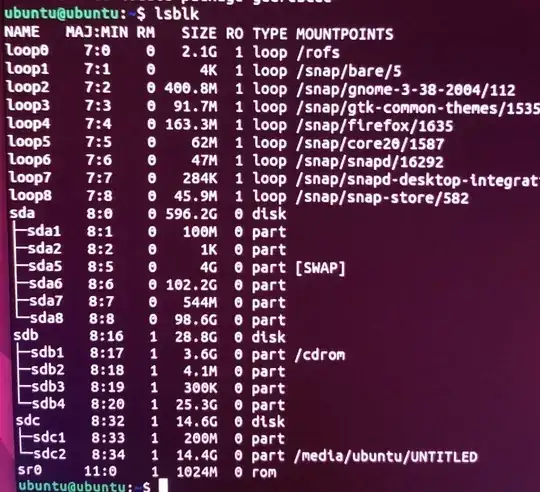Click the MOUNTPOINTS column header
The width and height of the screenshot is (540, 492).
click(345, 34)
